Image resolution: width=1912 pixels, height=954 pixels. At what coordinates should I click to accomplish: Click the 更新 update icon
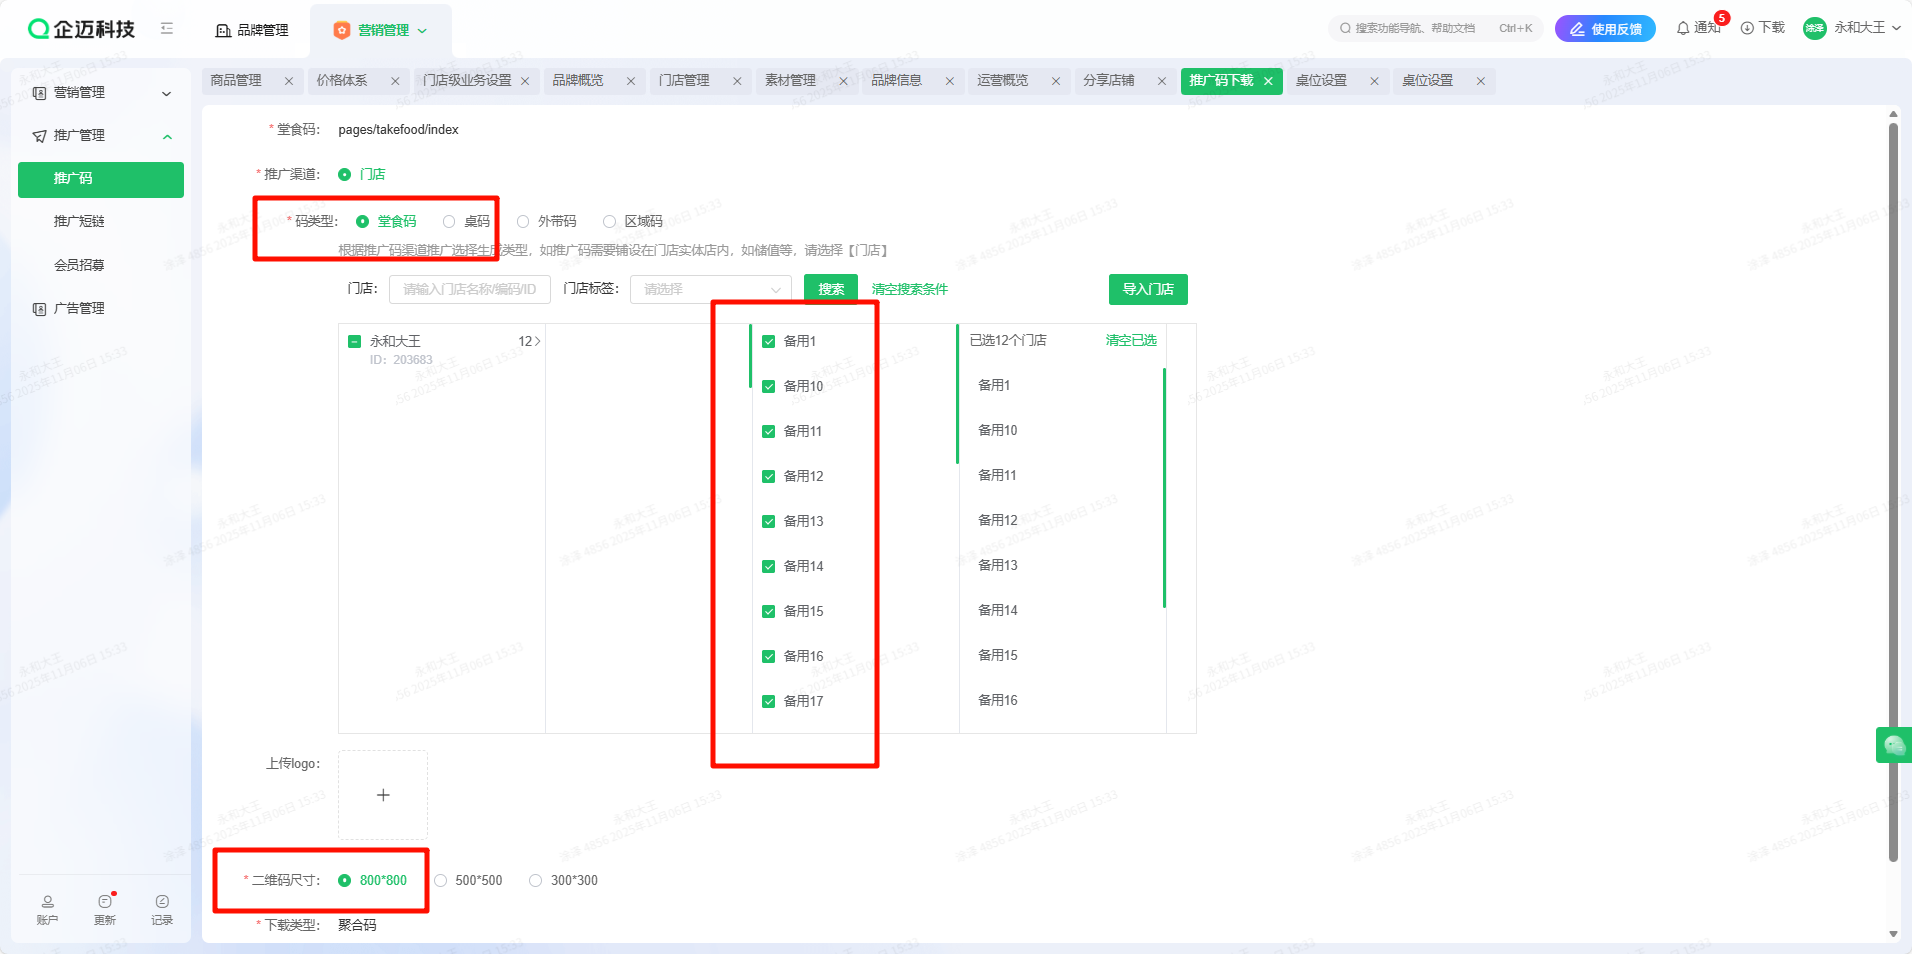pos(105,902)
